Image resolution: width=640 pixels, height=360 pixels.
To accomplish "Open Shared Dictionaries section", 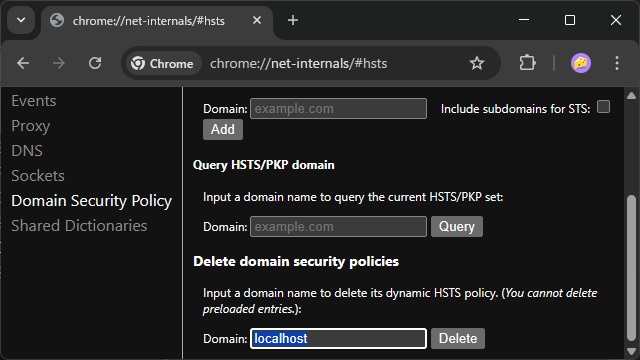I will (79, 226).
